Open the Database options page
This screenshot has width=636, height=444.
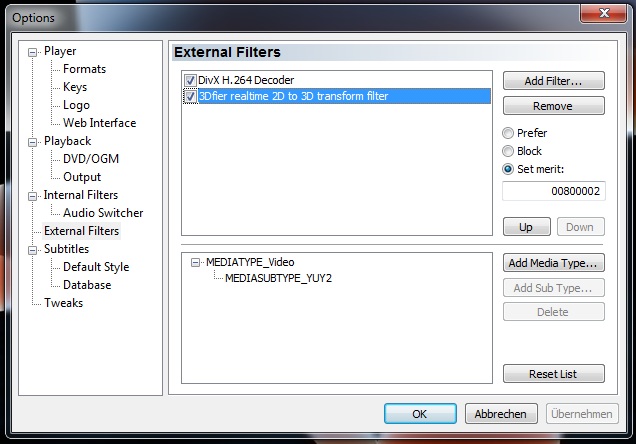pos(87,285)
